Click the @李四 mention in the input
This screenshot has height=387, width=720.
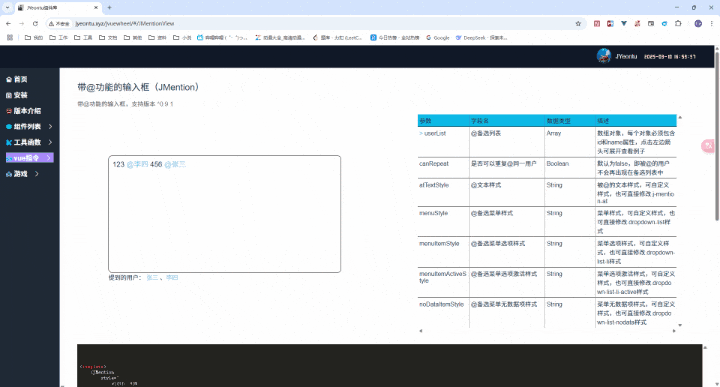[137, 164]
